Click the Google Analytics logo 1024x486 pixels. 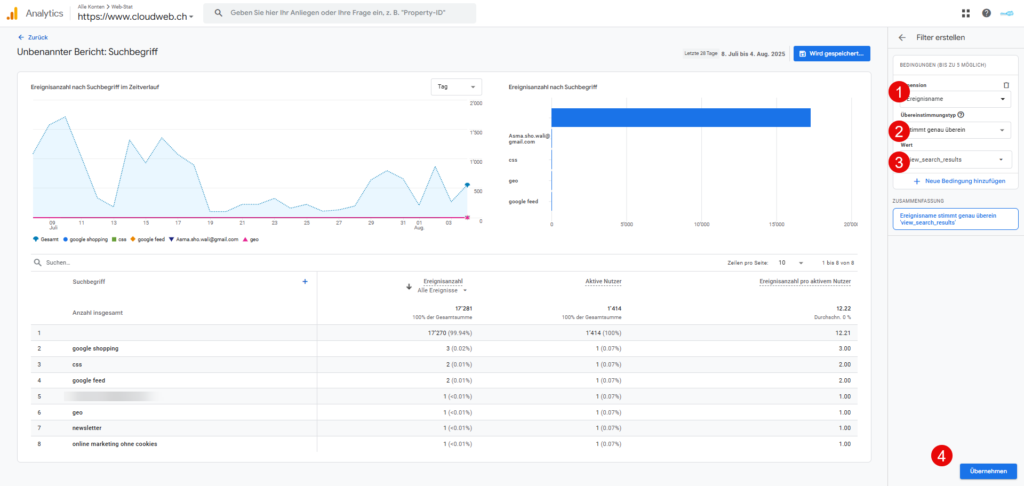point(13,13)
